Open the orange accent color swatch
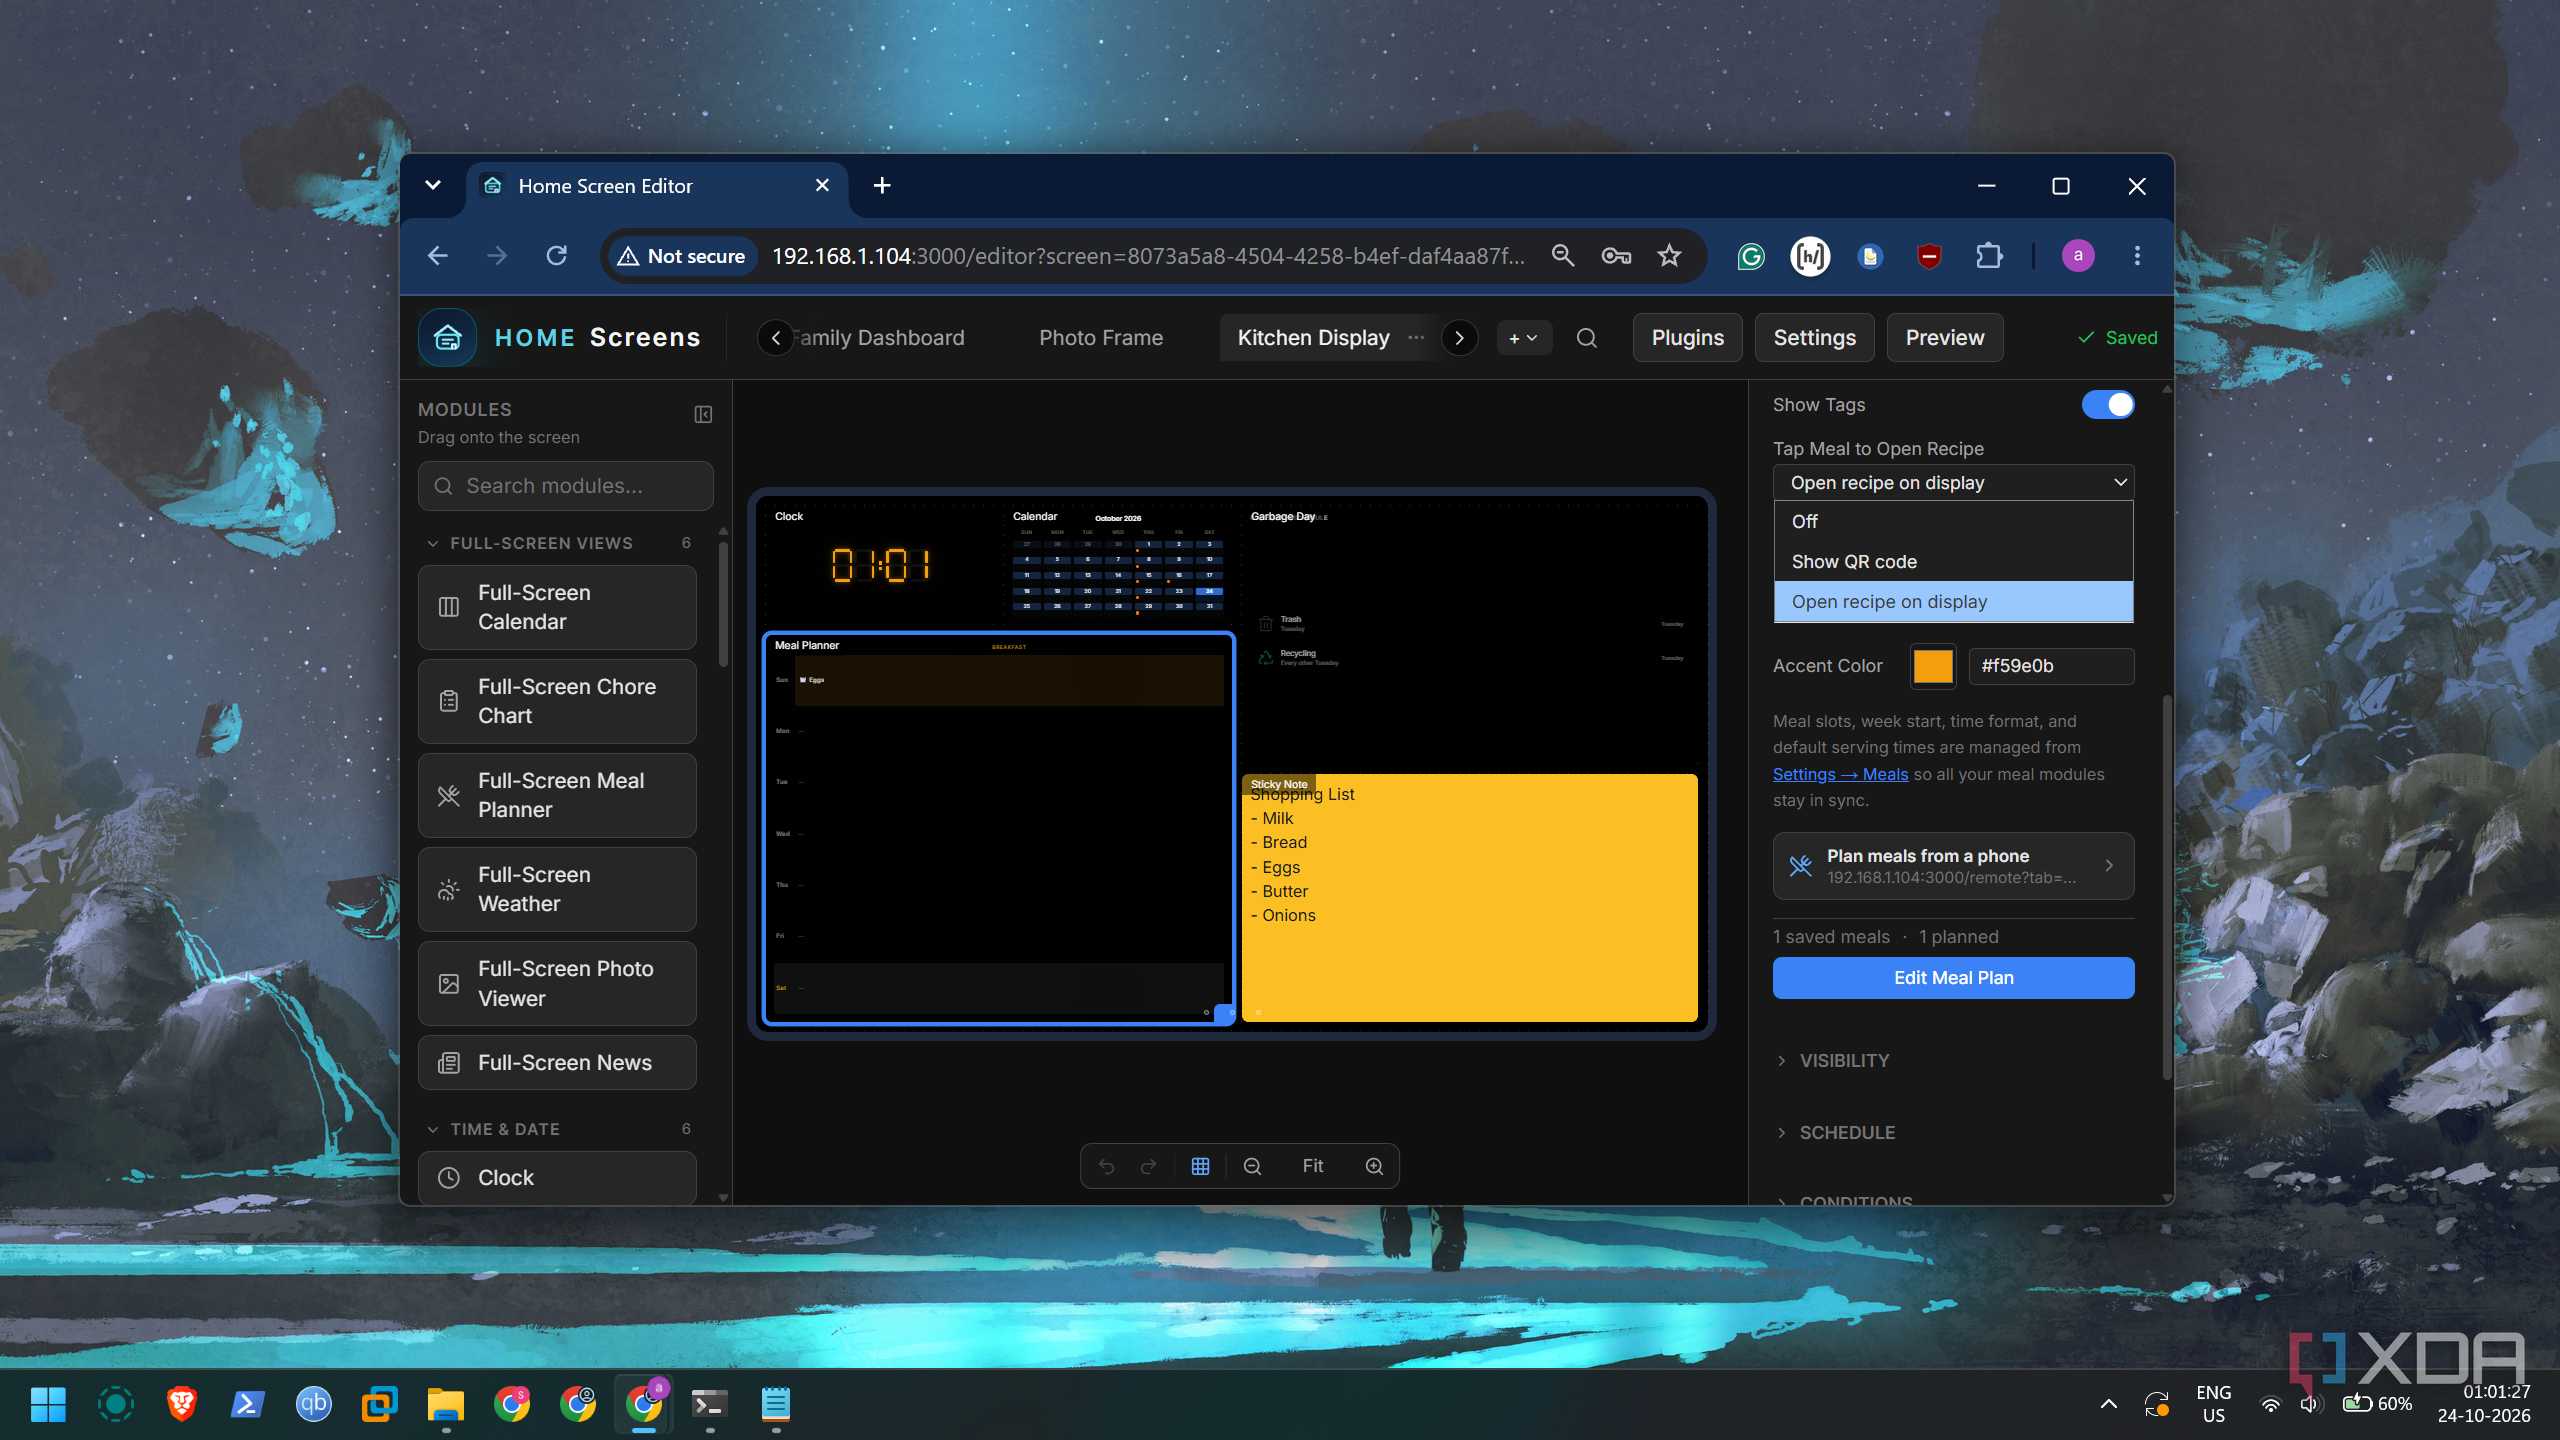2560x1440 pixels. click(x=1933, y=666)
